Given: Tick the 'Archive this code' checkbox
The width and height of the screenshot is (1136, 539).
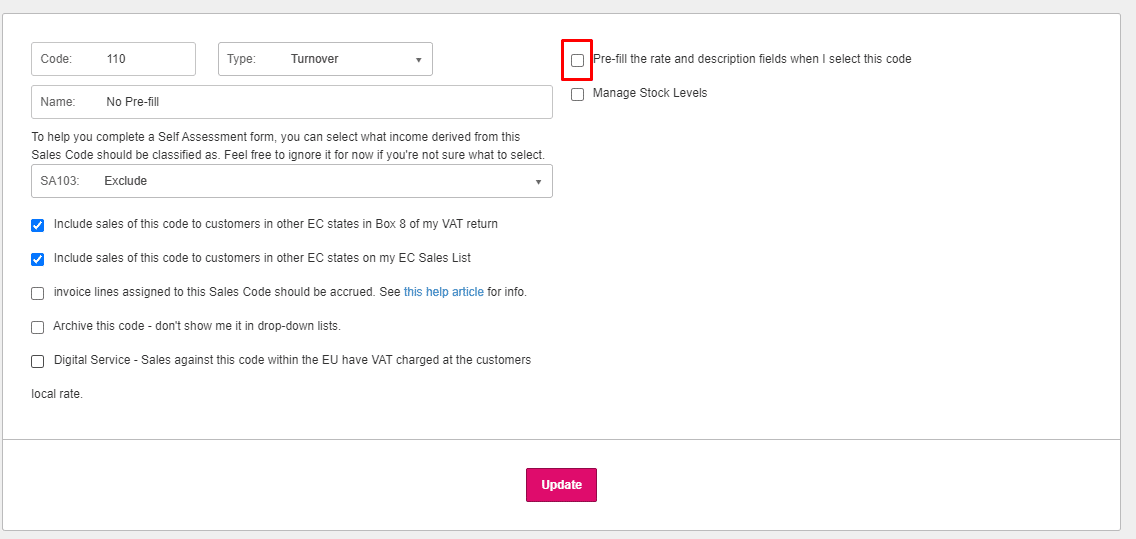Looking at the screenshot, I should coord(38,327).
